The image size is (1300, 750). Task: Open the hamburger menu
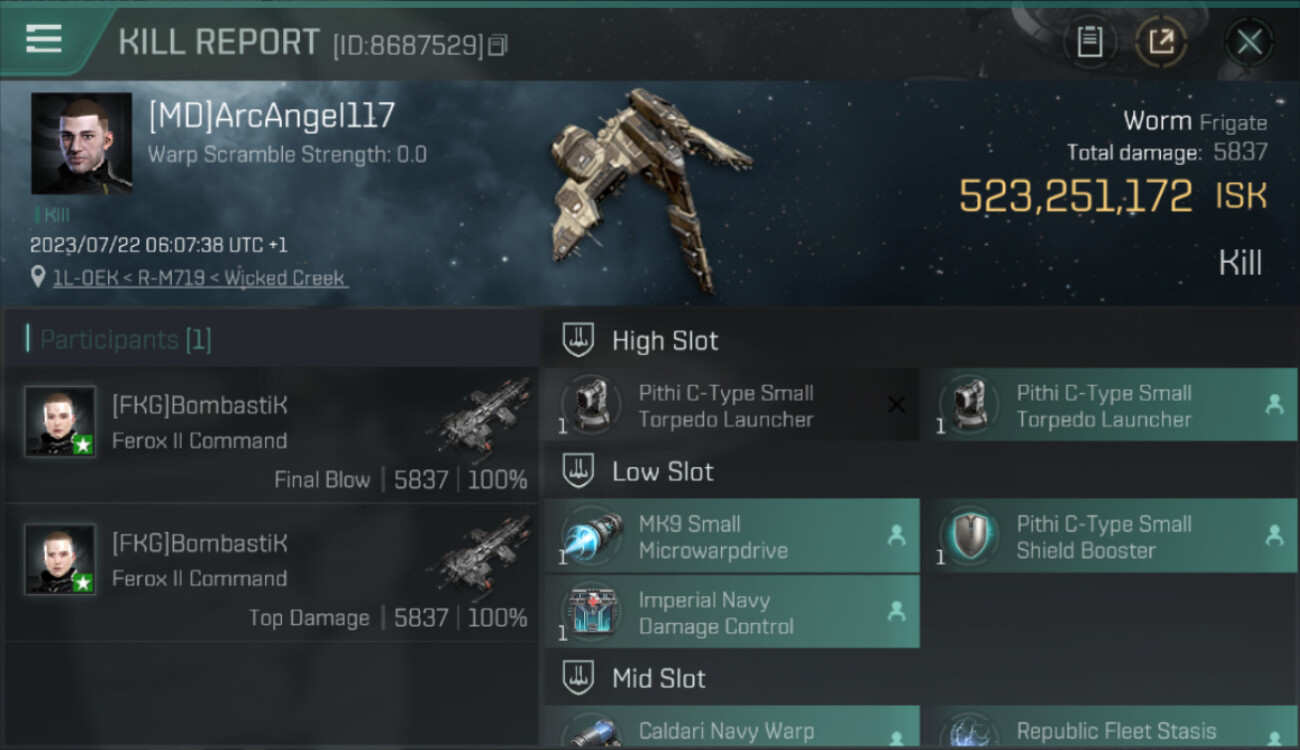(44, 39)
